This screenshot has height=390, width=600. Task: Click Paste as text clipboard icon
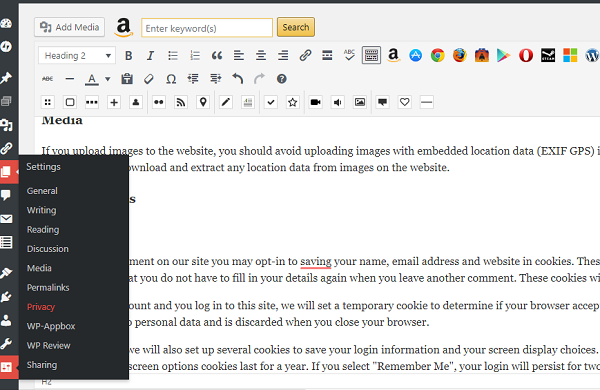click(127, 79)
